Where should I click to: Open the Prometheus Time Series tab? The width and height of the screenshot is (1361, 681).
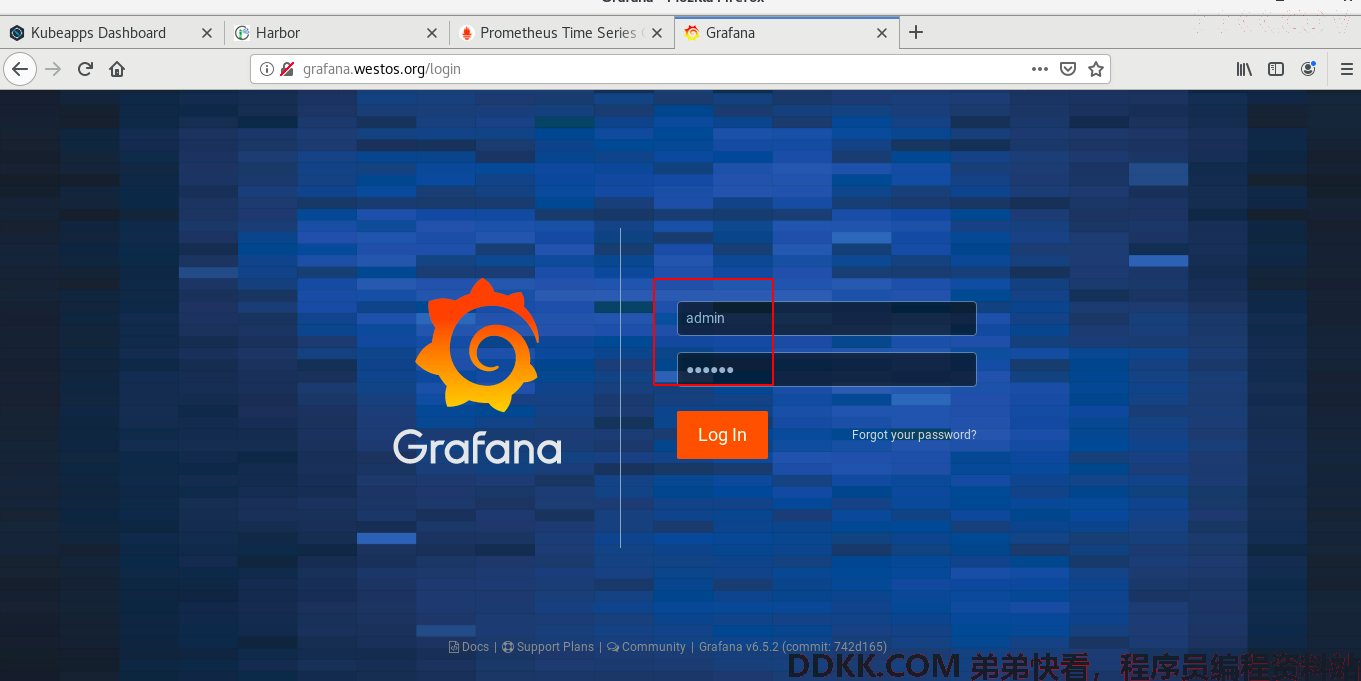point(561,33)
